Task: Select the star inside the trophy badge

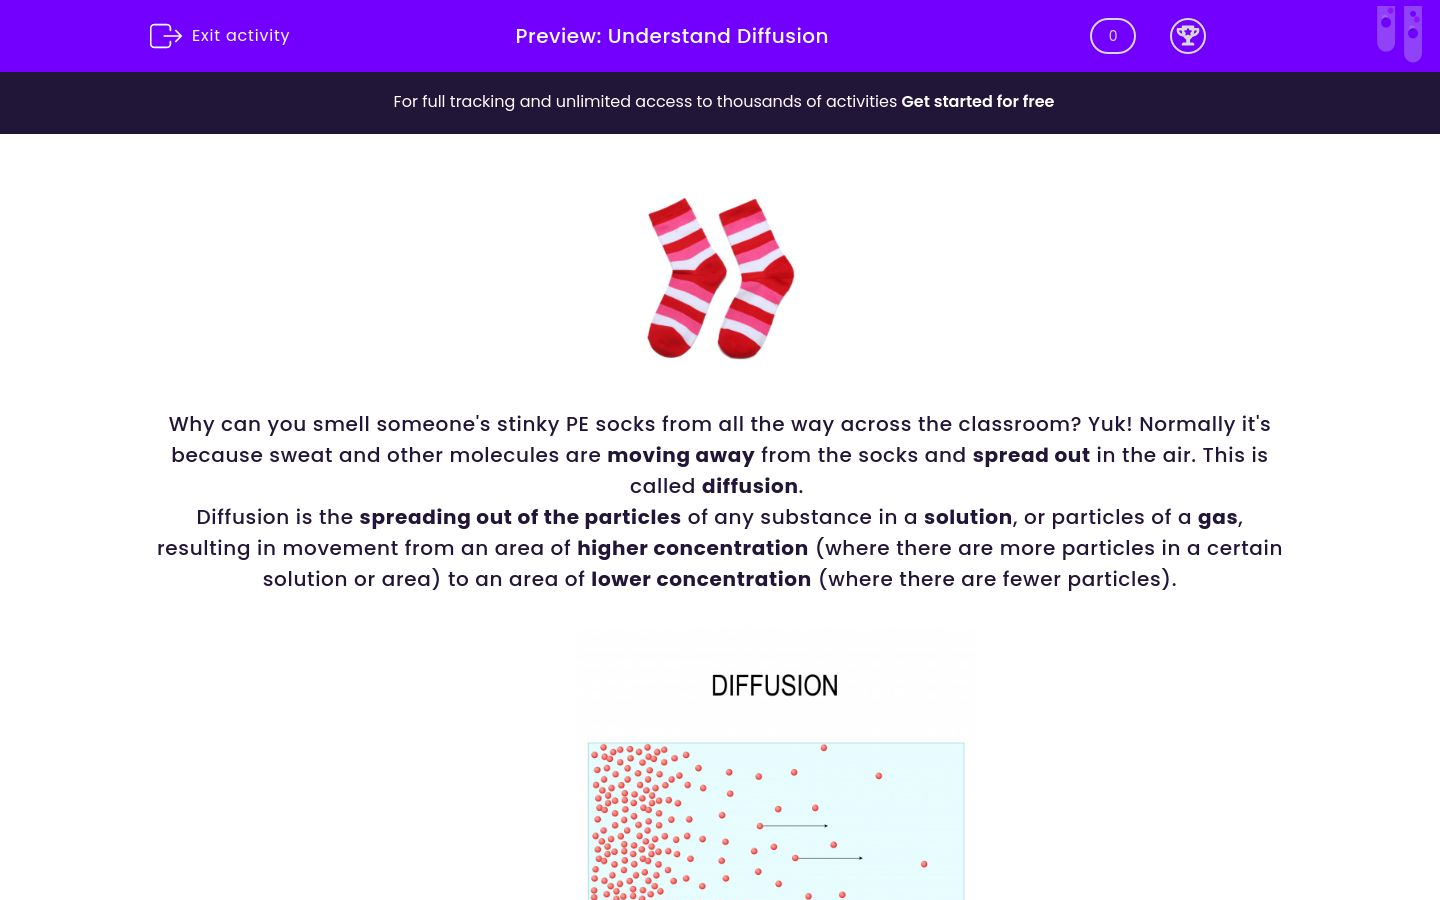Action: click(1188, 33)
